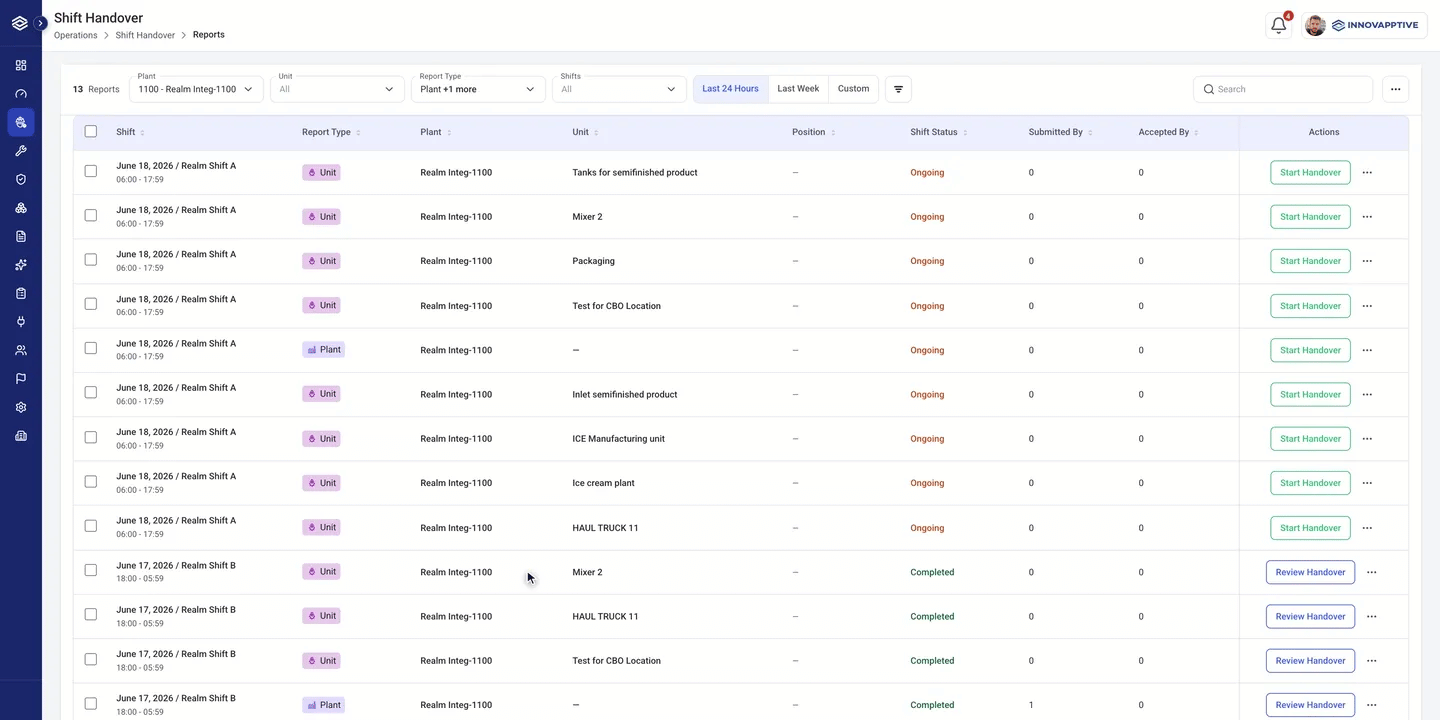Open the Plant dropdown

pyautogui.click(x=196, y=89)
